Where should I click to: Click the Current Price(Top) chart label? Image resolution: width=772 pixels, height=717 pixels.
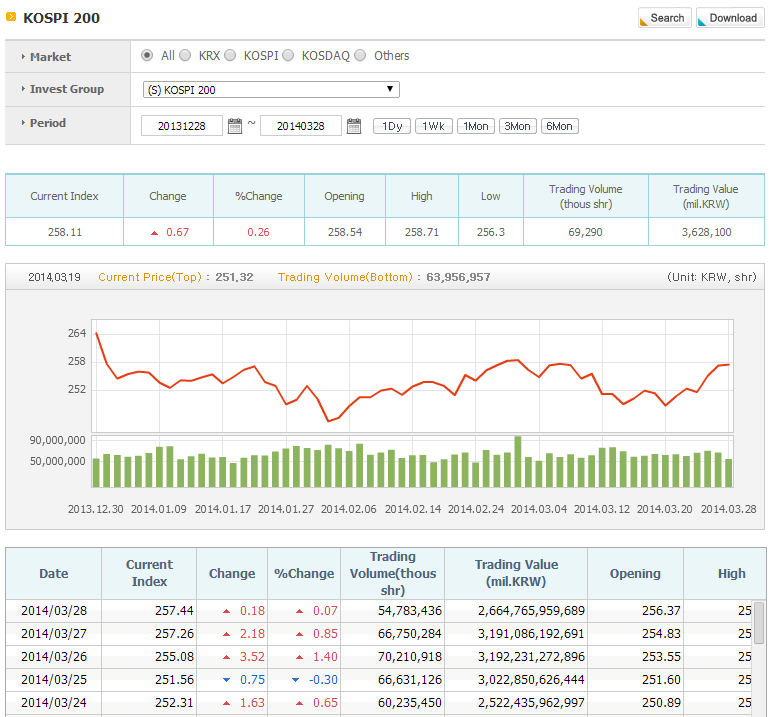pos(150,277)
